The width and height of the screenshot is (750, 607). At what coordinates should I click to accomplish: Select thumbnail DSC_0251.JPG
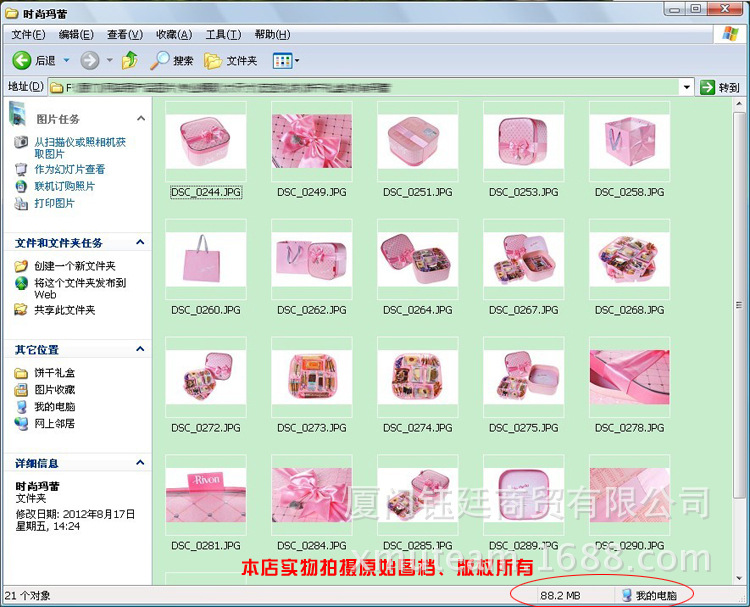tap(418, 142)
